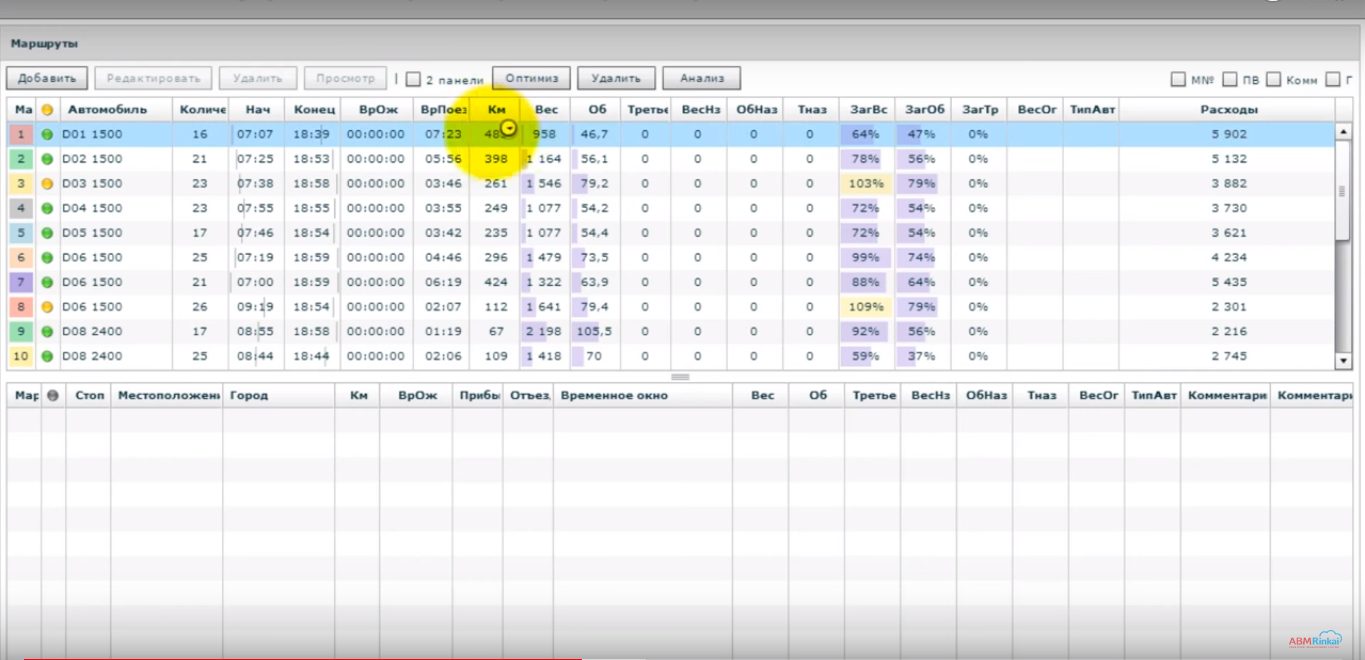Viewport: 1365px width, 660px height.
Task: Sort by the "Автомобиль" column header
Action: 107,109
